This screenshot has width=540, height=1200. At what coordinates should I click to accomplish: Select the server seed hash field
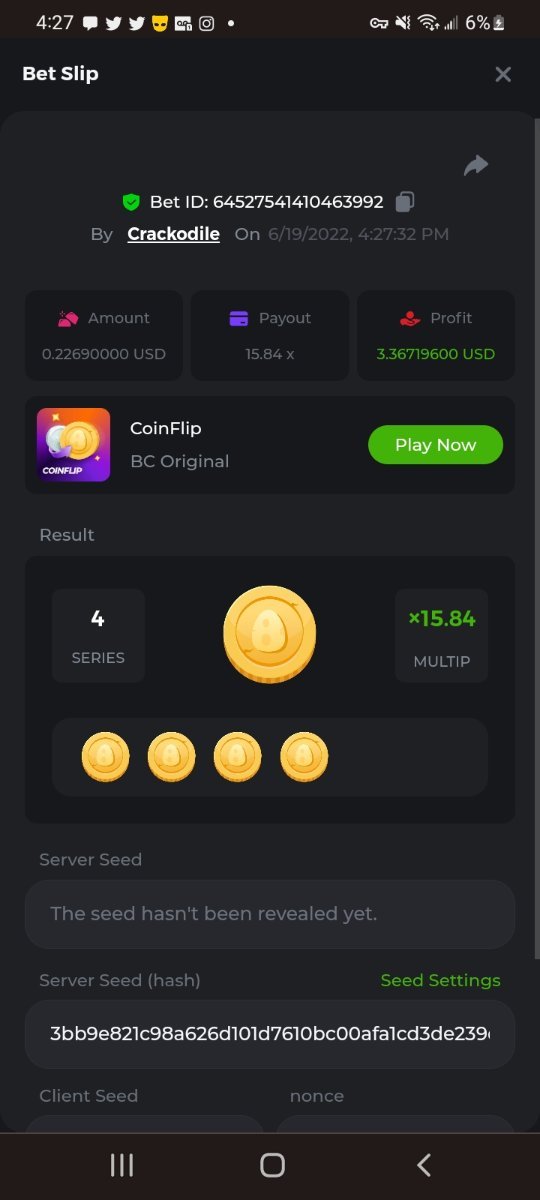[270, 1034]
